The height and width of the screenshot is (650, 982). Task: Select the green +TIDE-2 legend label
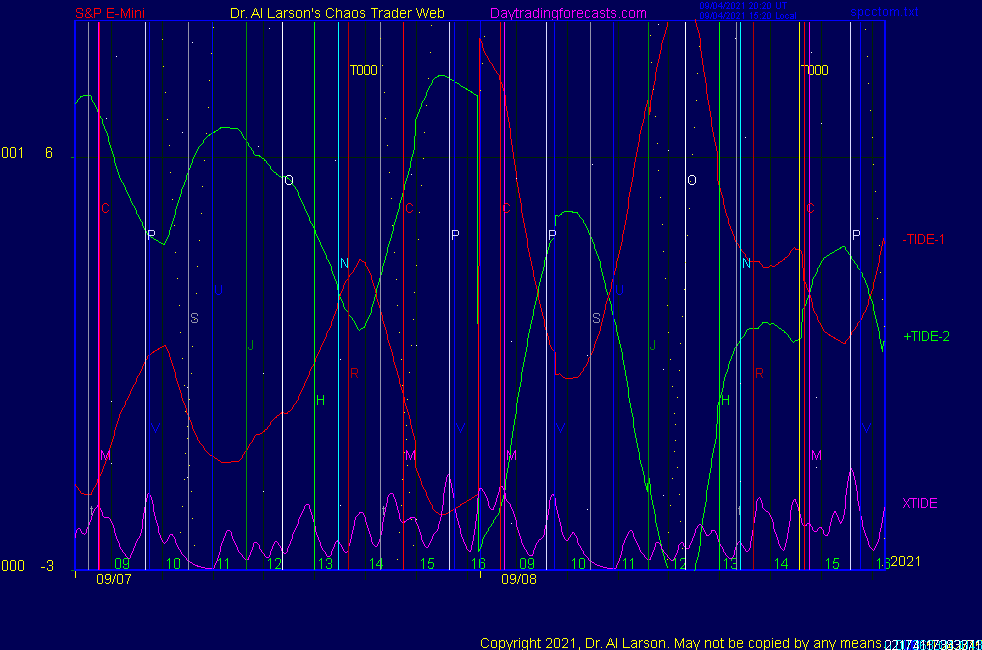click(x=926, y=337)
